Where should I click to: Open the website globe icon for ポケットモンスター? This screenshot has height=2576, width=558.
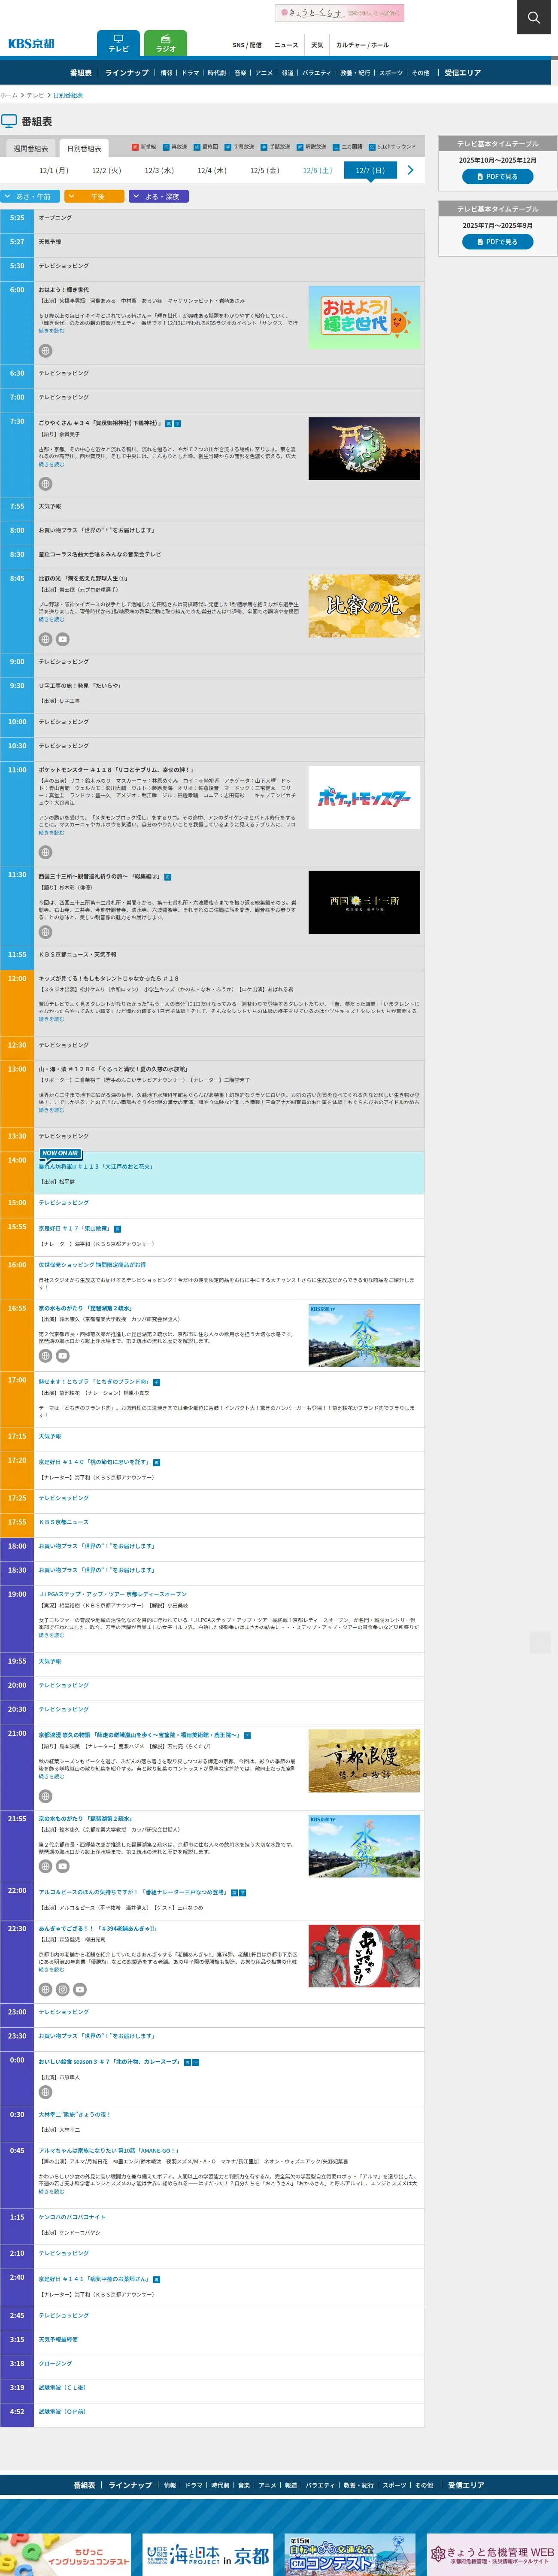pyautogui.click(x=45, y=852)
